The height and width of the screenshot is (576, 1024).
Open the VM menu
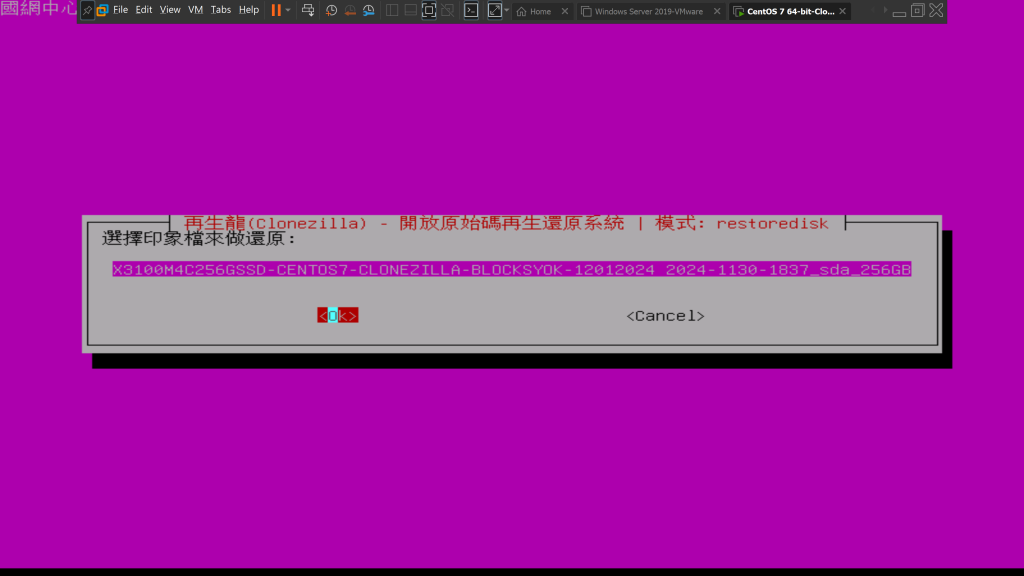pos(195,10)
